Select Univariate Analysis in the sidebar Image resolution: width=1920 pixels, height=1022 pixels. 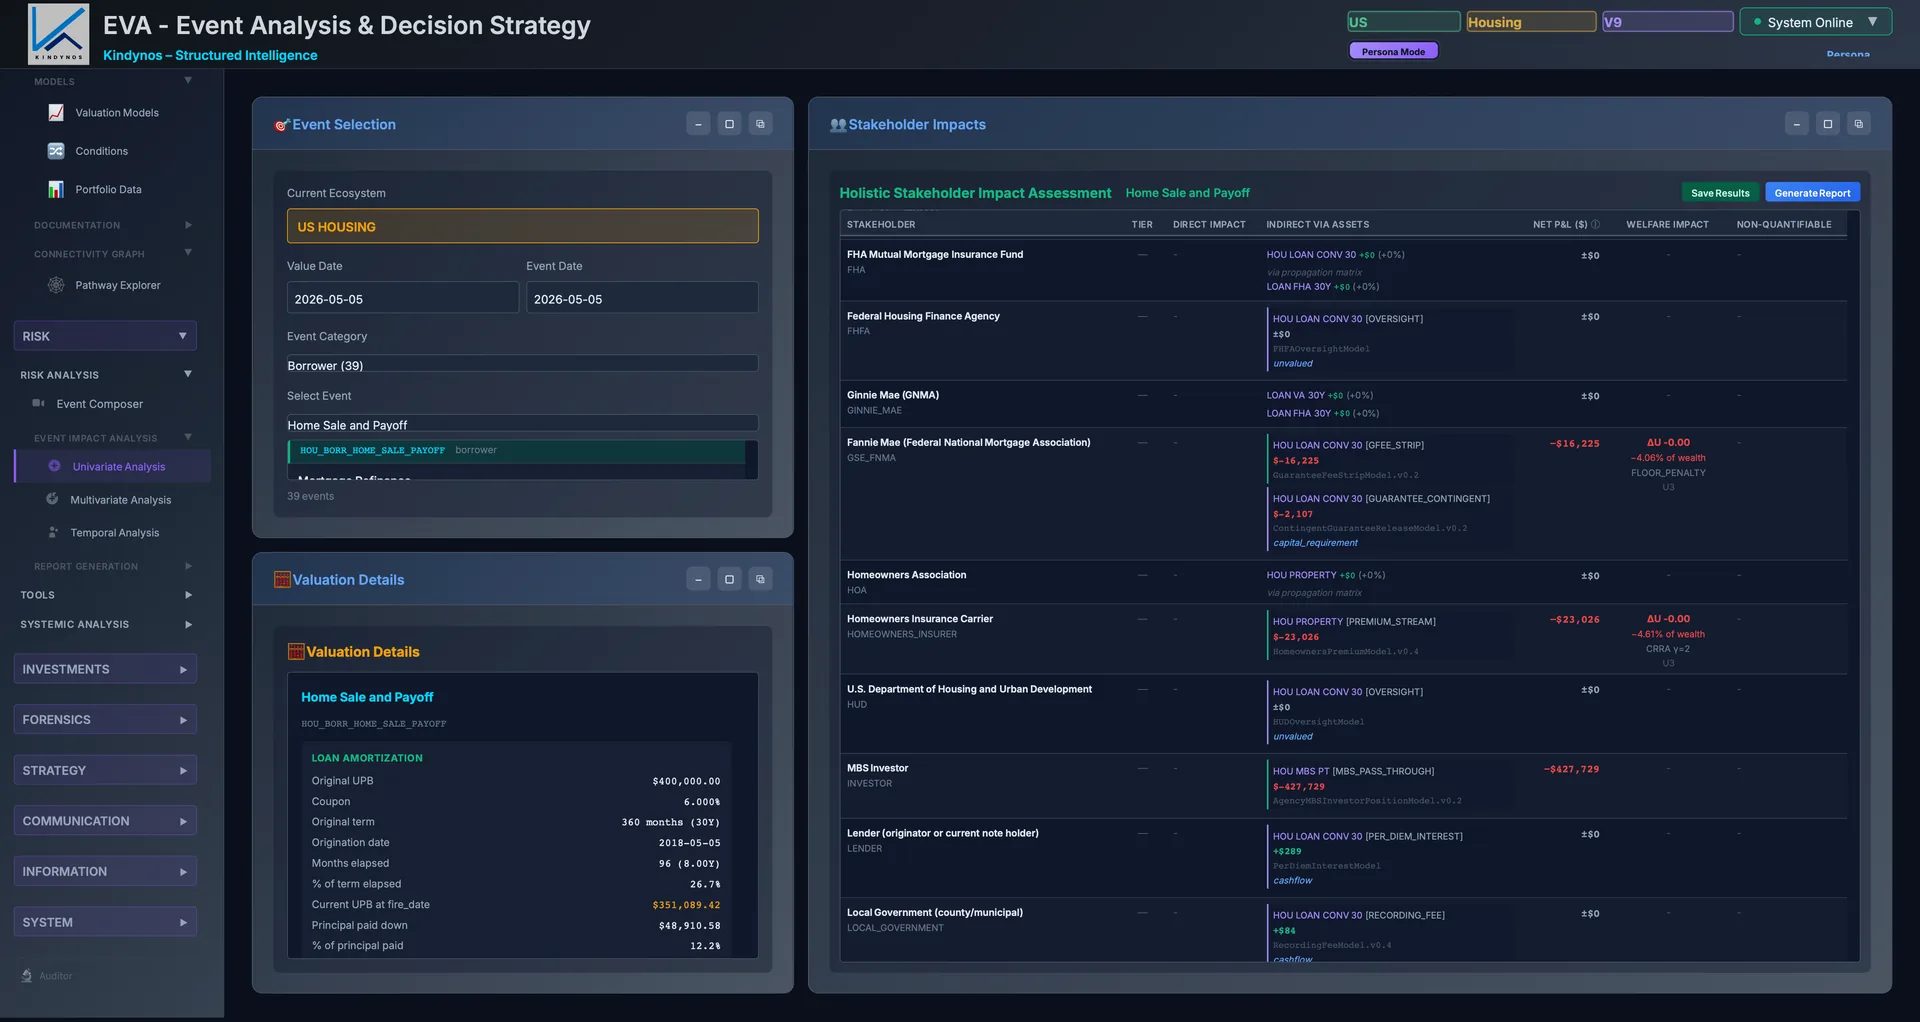pos(112,467)
